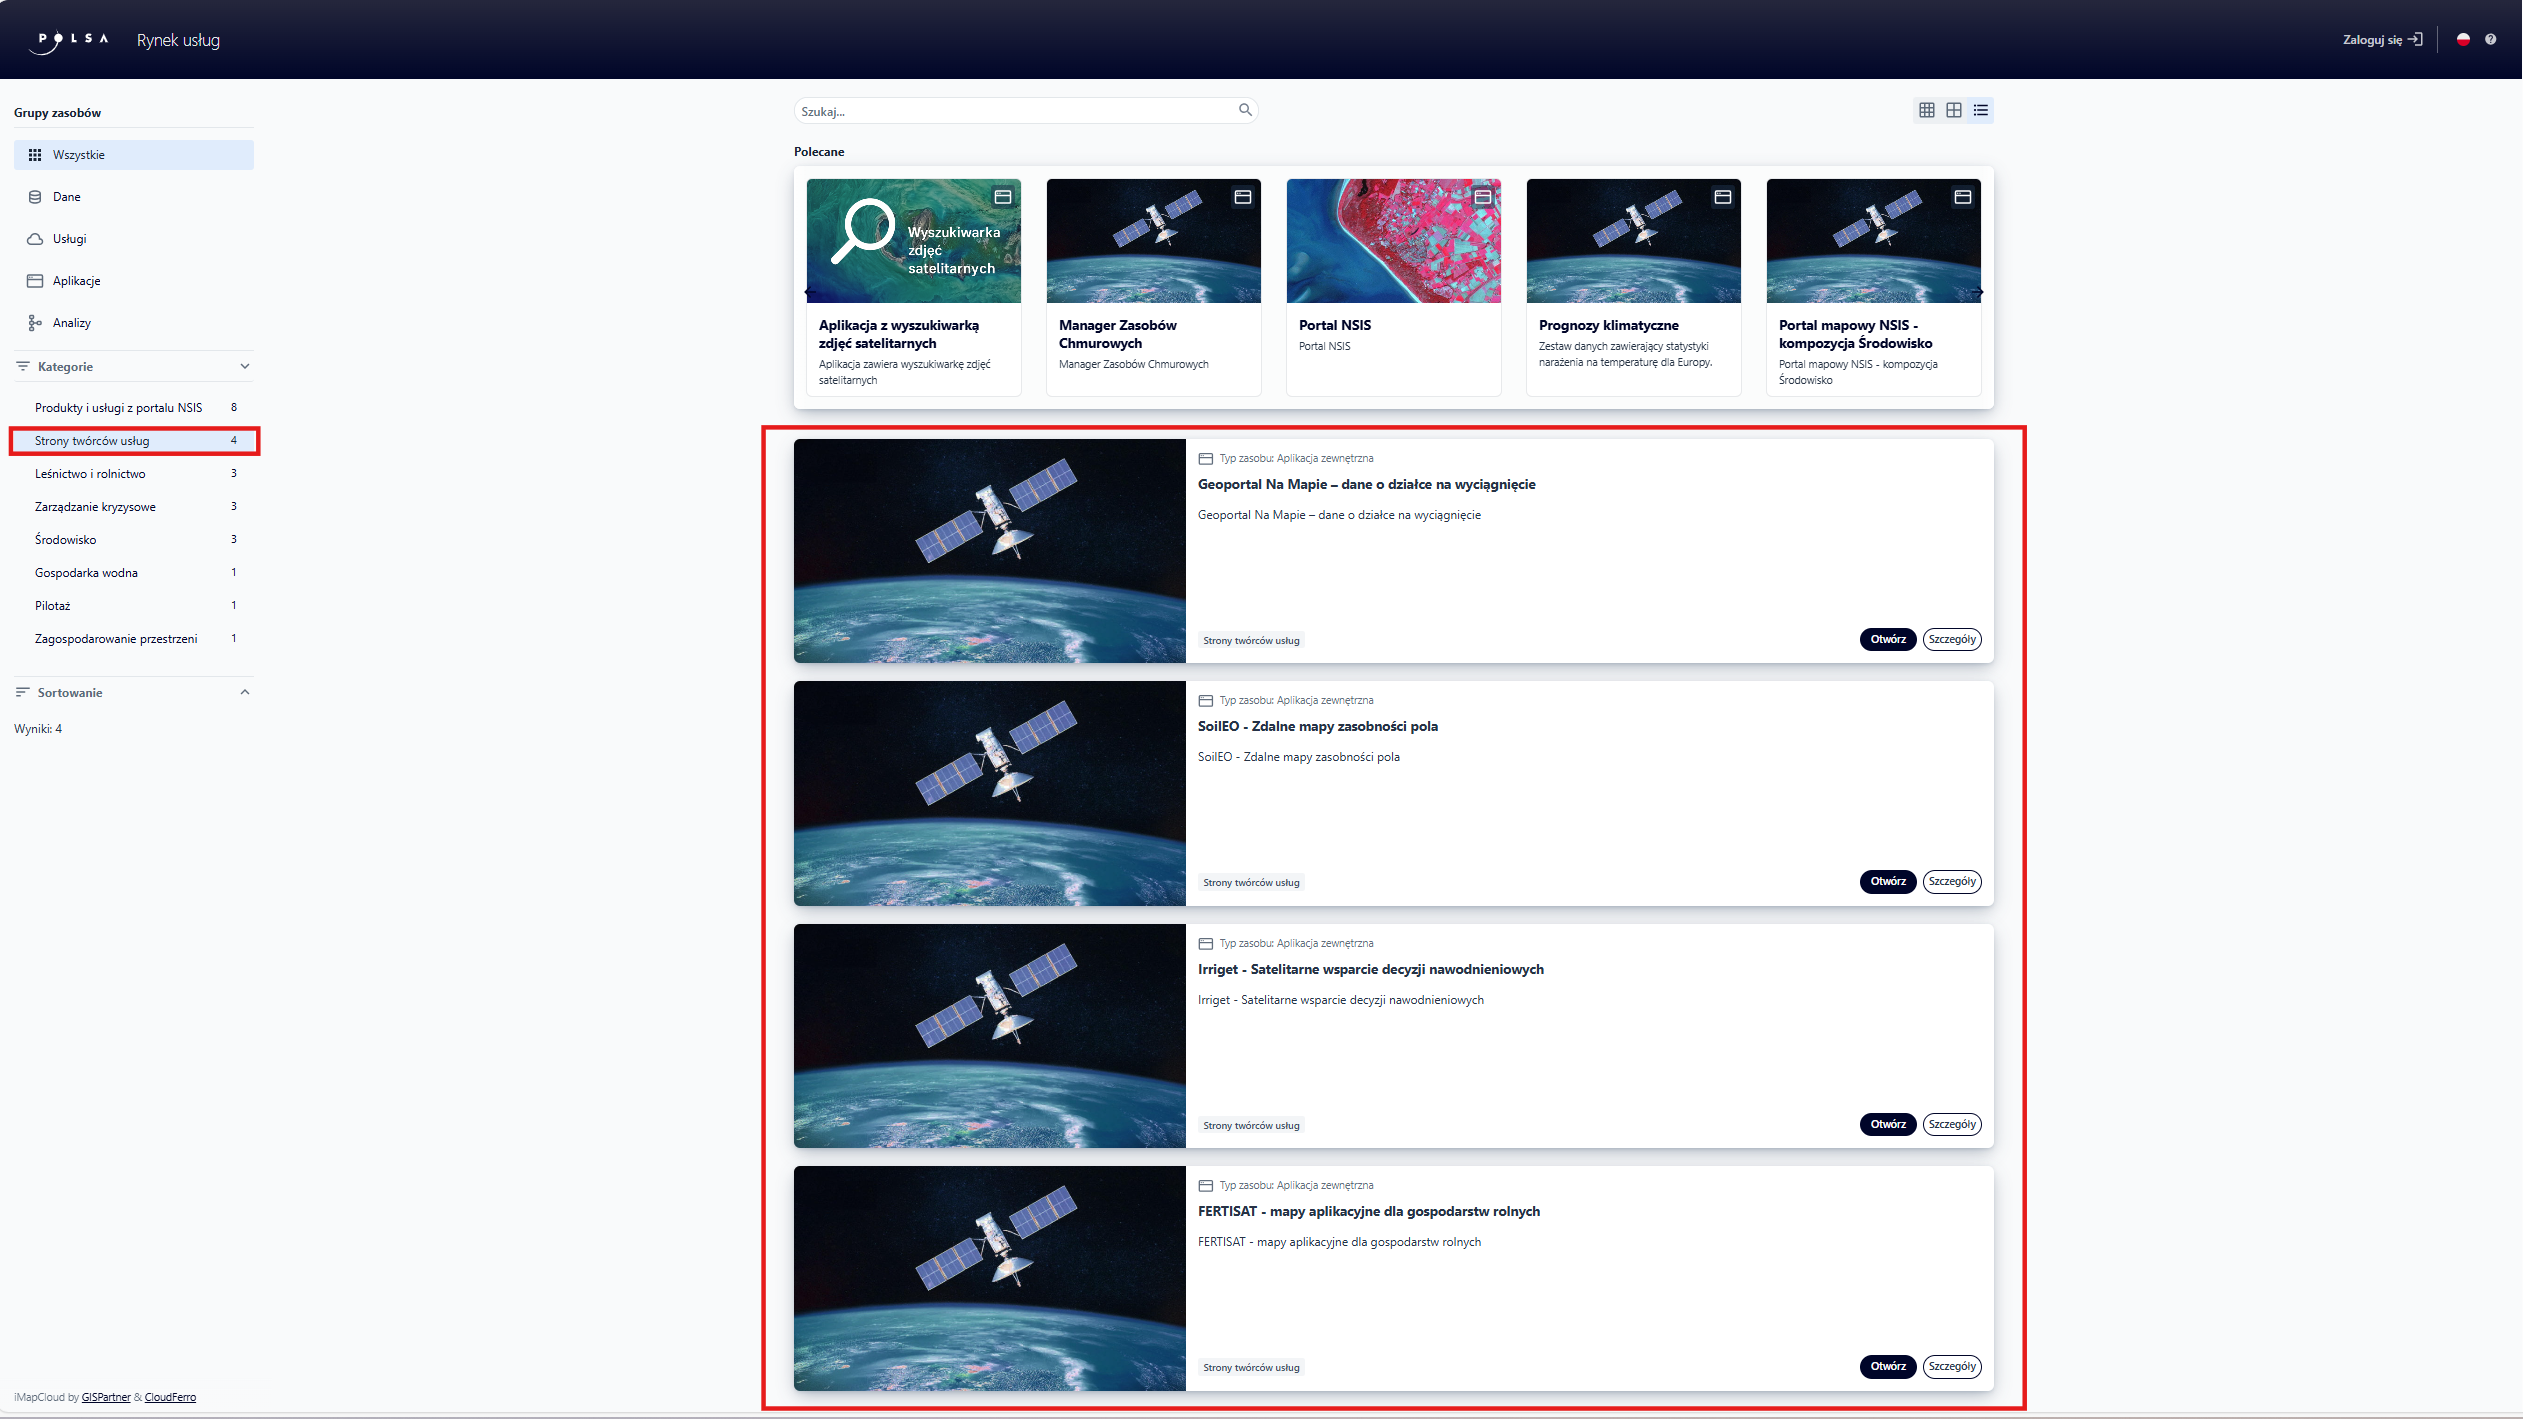Open Geoportal Na Mapie with Otwórz
The image size is (2523, 1419).
pos(1887,640)
